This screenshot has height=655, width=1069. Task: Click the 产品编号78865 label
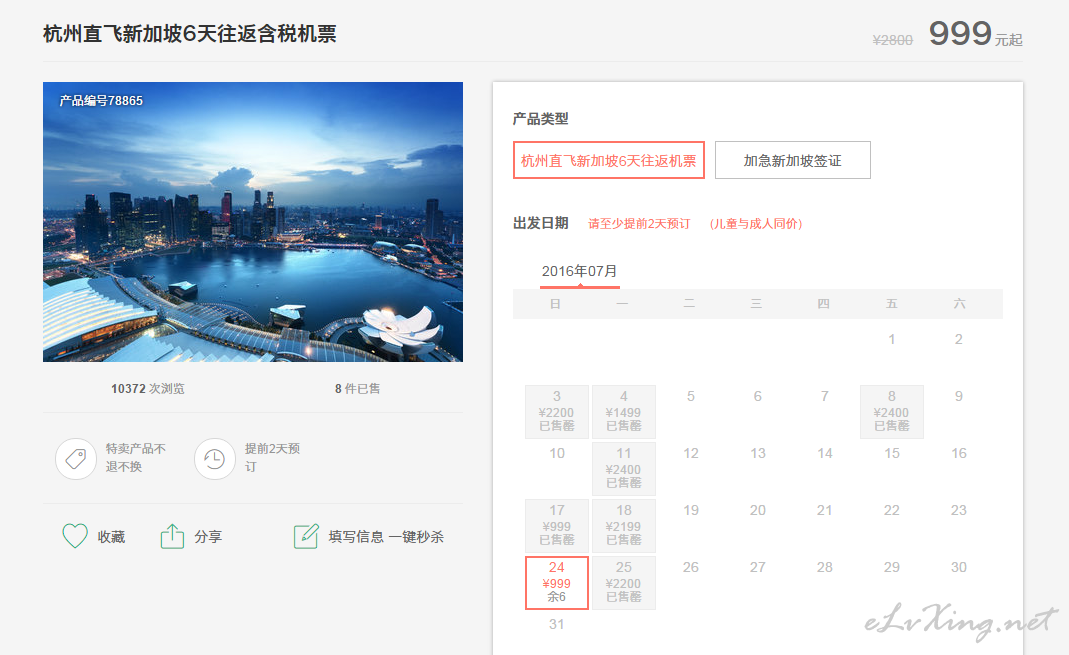point(101,101)
